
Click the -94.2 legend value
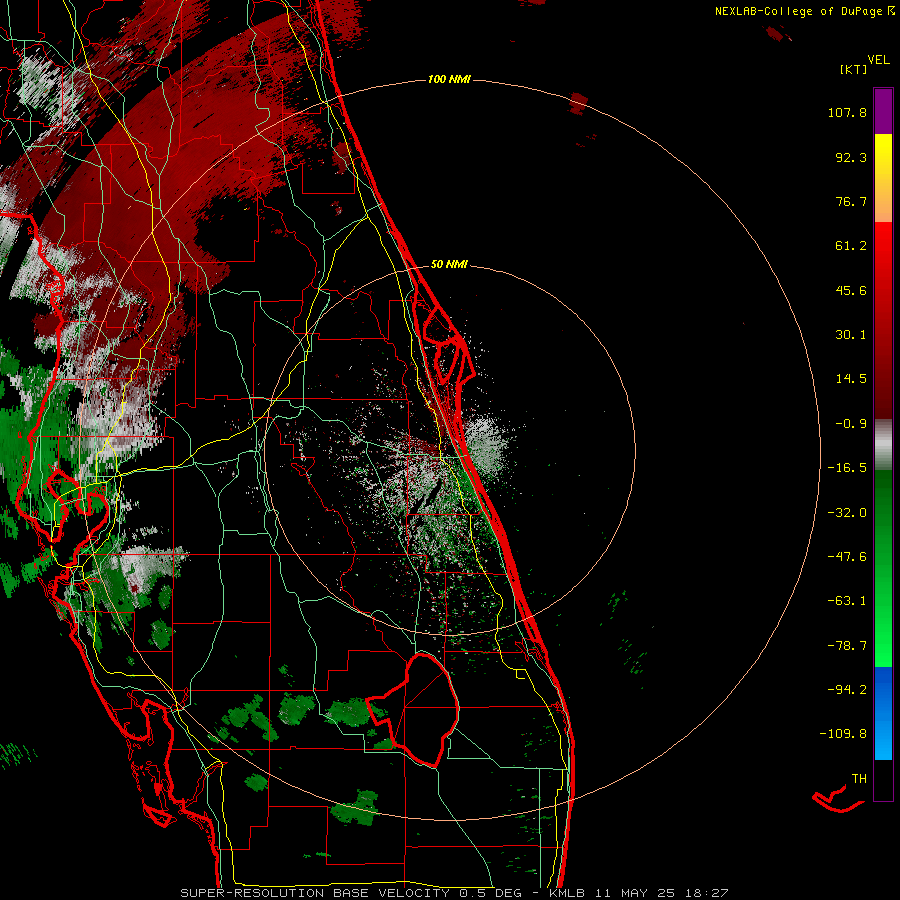tap(847, 689)
